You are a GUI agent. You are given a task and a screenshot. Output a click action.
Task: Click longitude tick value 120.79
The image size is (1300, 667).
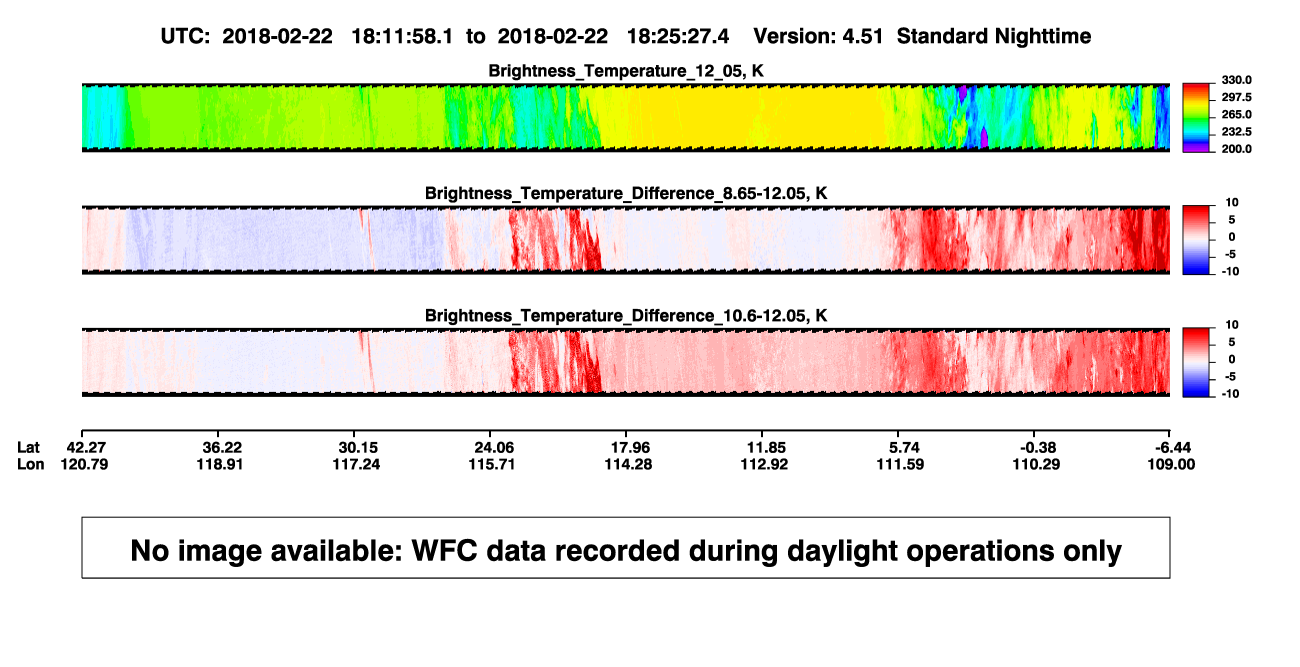pyautogui.click(x=87, y=464)
